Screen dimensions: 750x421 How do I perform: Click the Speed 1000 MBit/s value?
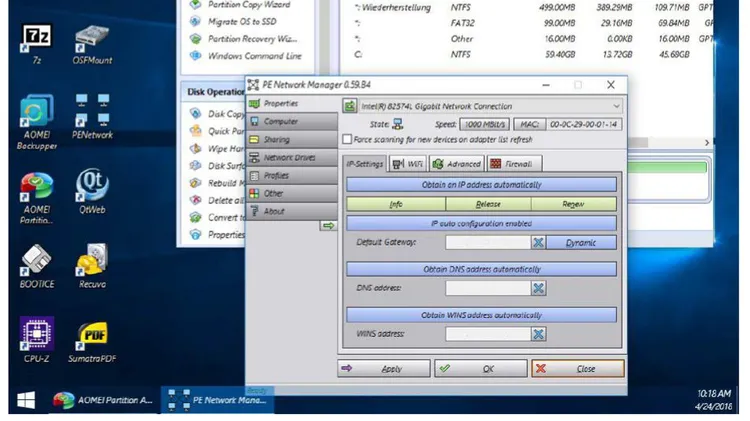pyautogui.click(x=485, y=124)
